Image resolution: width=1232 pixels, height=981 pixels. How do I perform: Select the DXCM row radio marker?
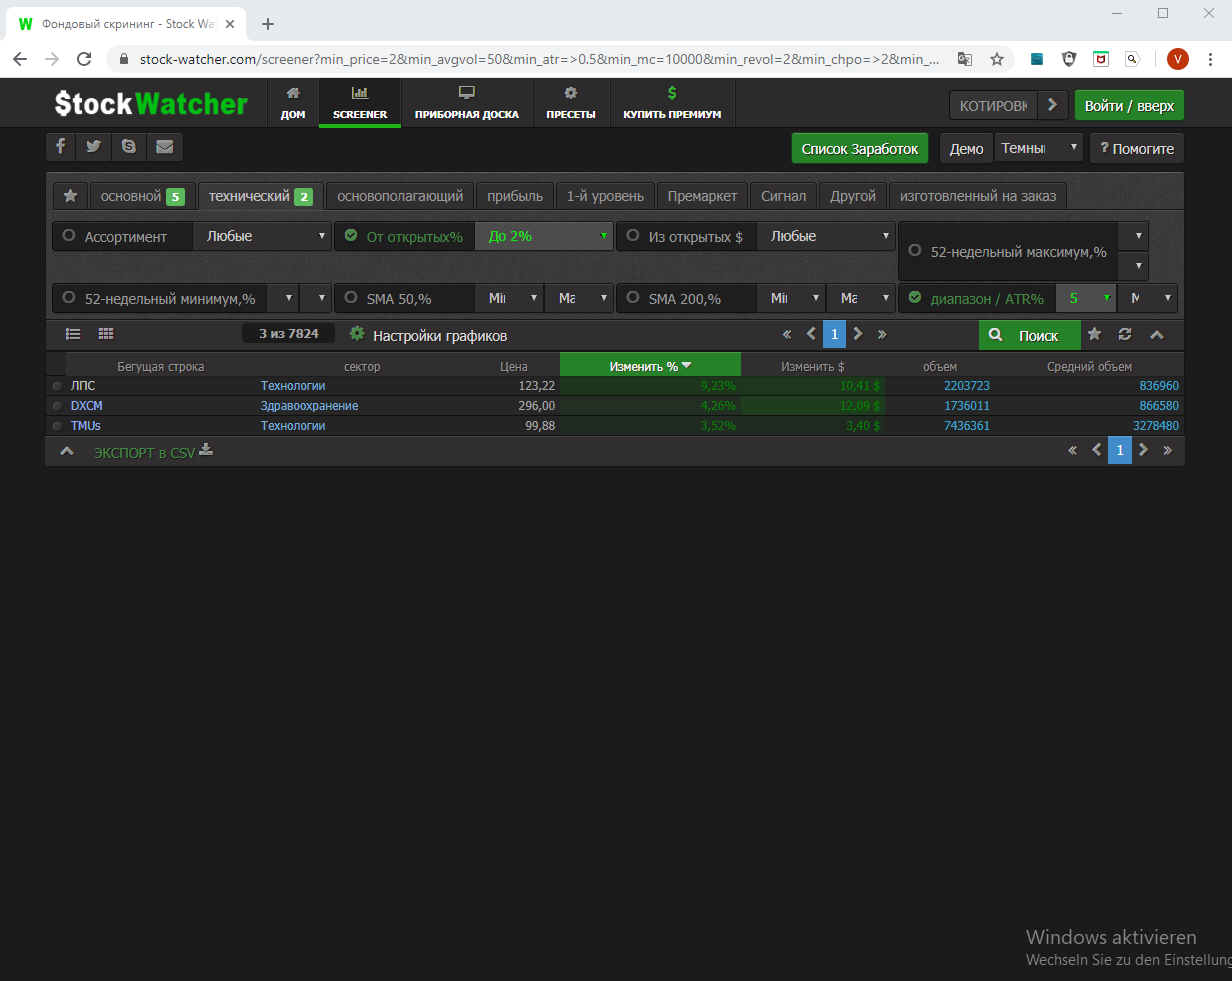tap(57, 406)
